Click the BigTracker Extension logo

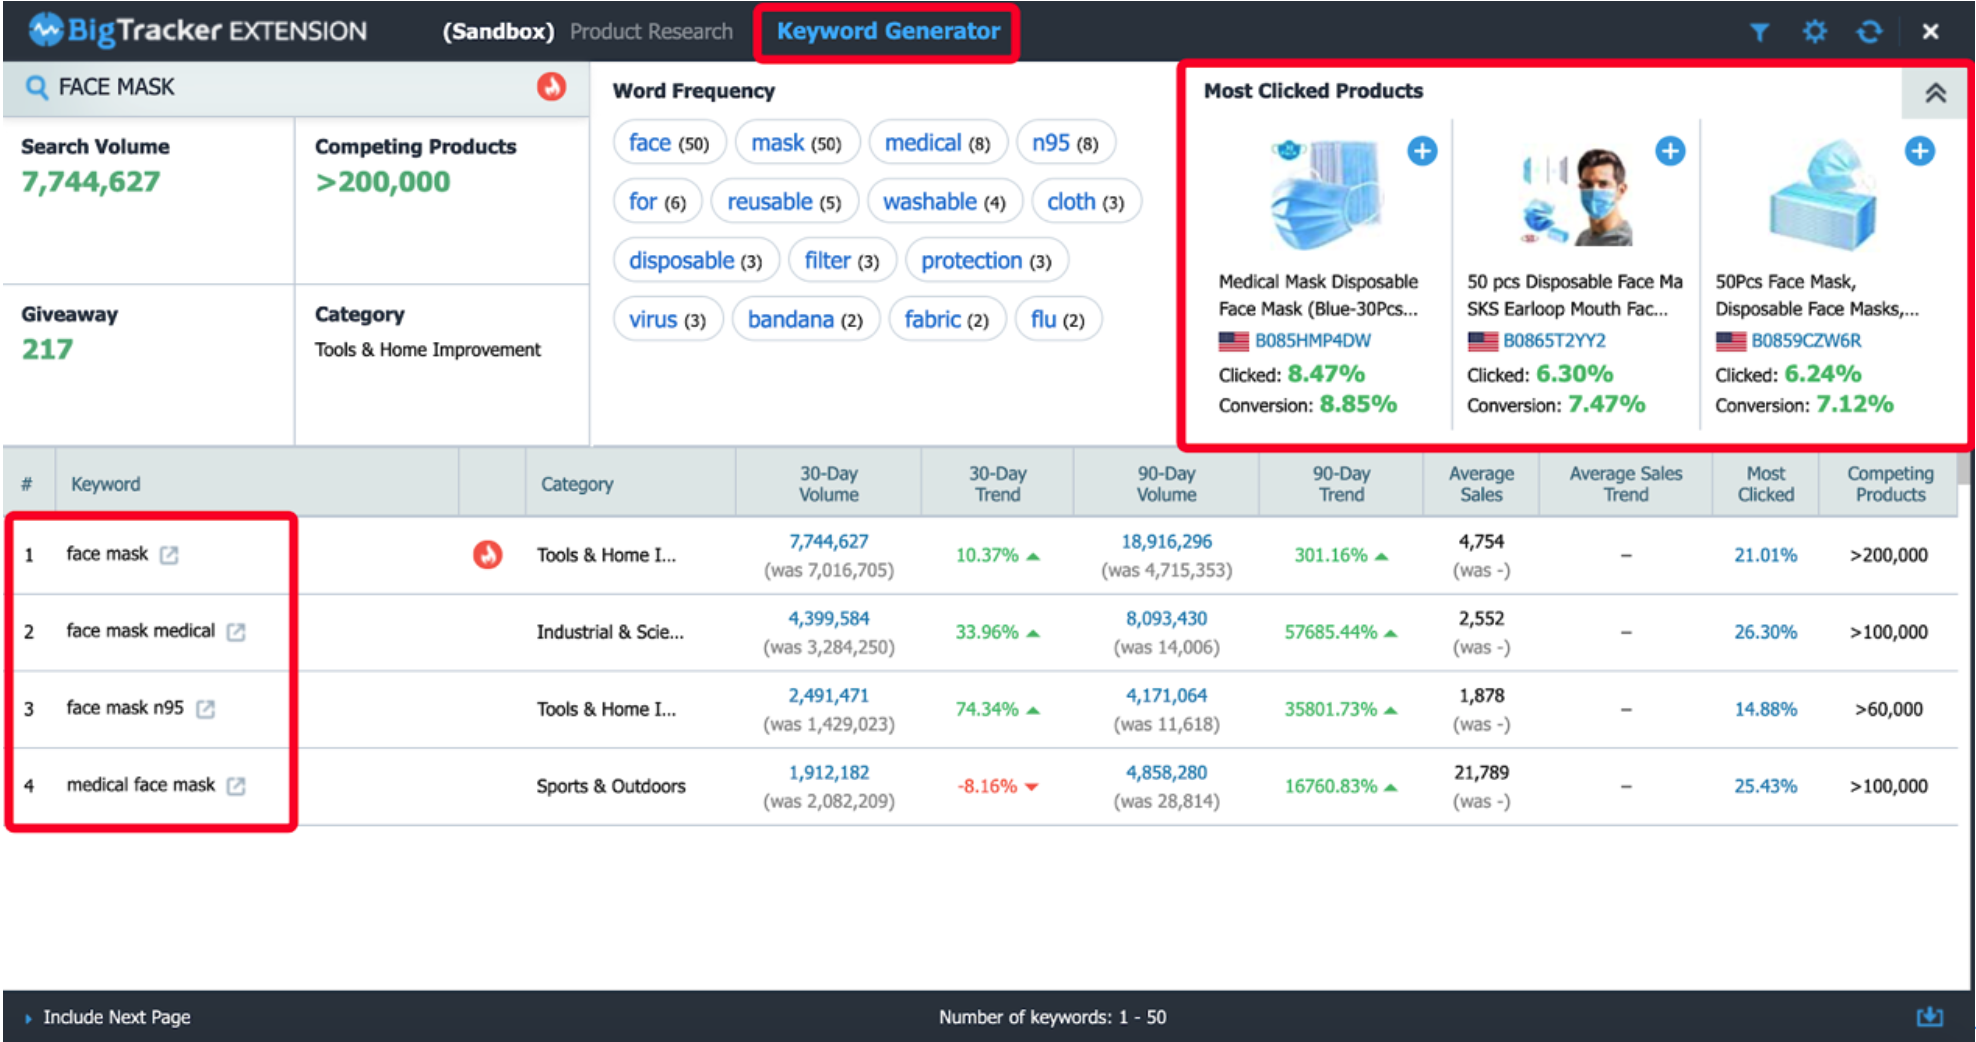pyautogui.click(x=198, y=31)
